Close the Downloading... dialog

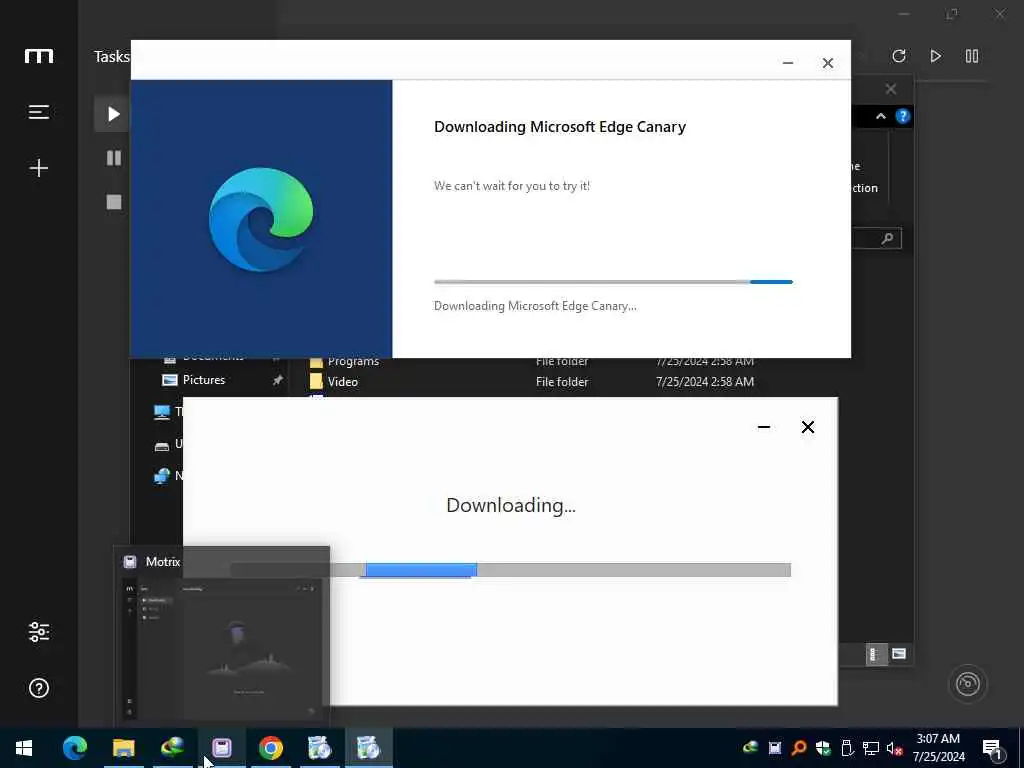[x=808, y=427]
